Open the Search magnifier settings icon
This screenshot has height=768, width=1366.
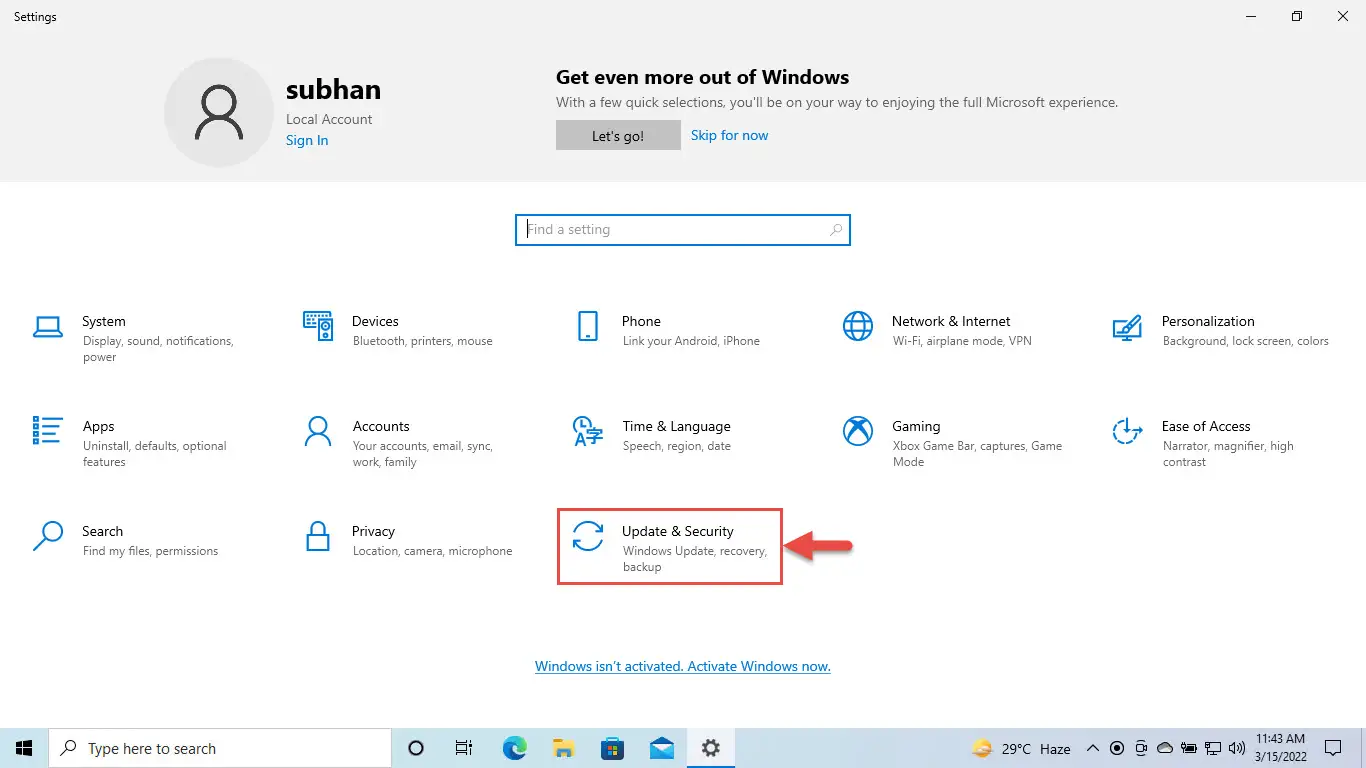tap(48, 536)
